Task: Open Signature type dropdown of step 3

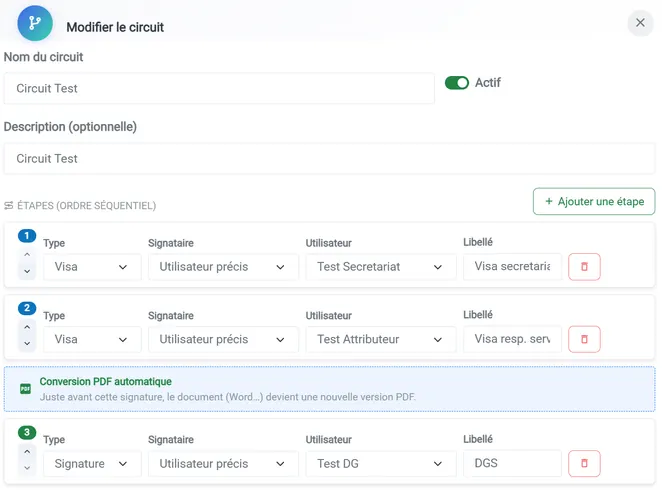Action: point(92,464)
